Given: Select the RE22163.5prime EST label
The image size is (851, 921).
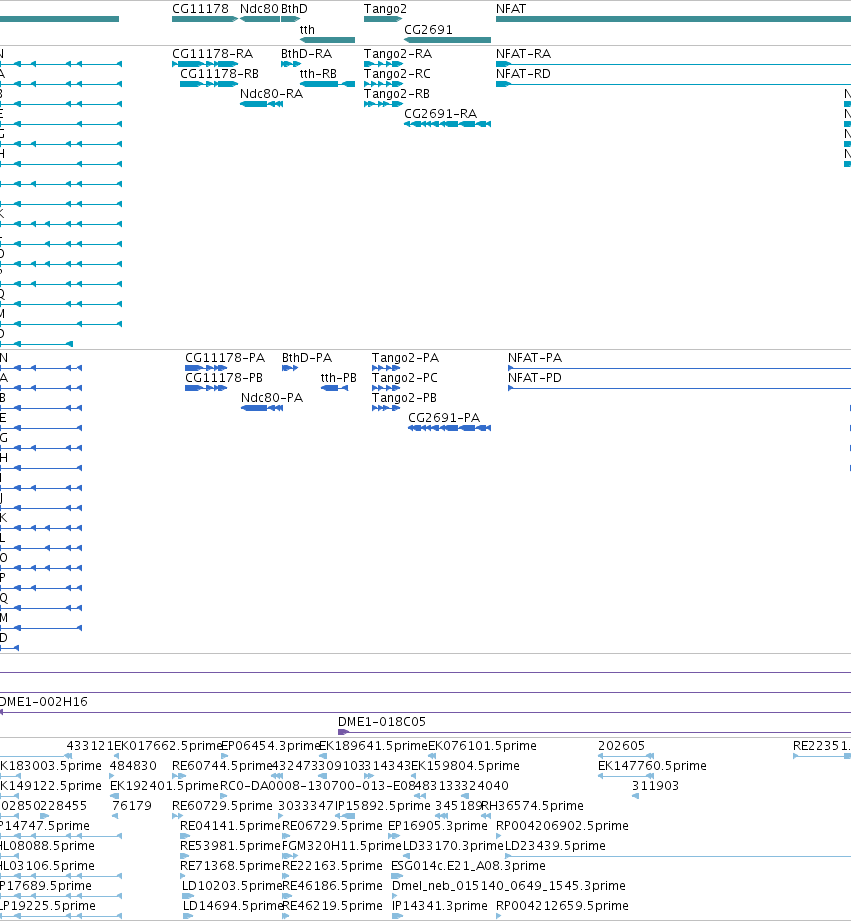Looking at the screenshot, I should pos(332,866).
